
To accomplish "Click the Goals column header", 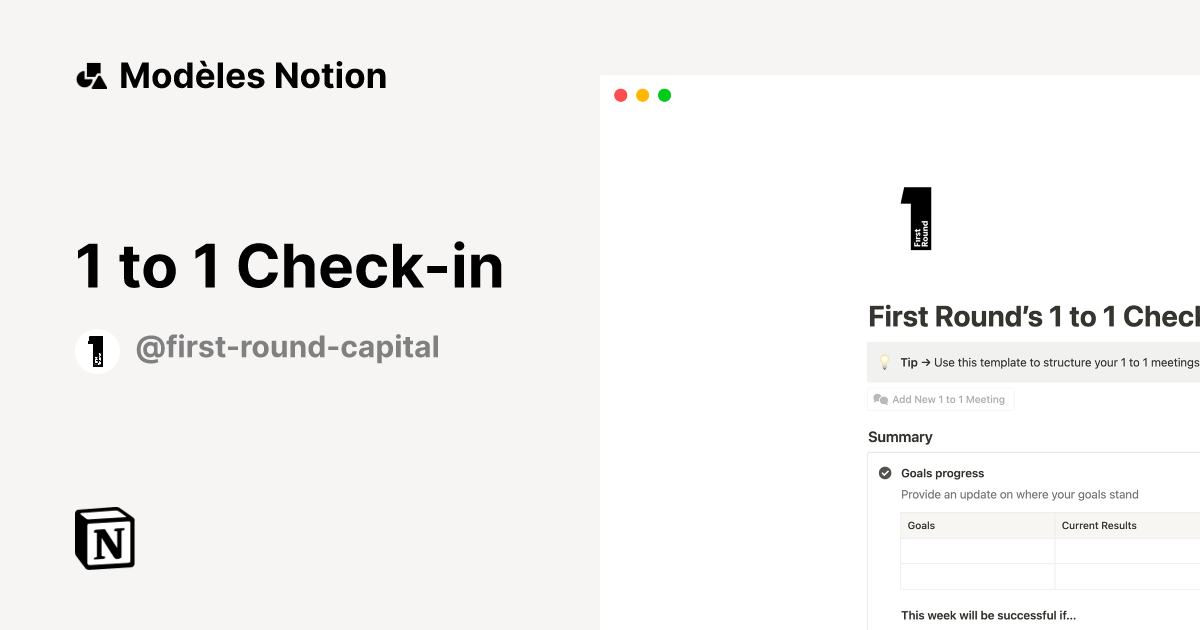I will coord(920,525).
